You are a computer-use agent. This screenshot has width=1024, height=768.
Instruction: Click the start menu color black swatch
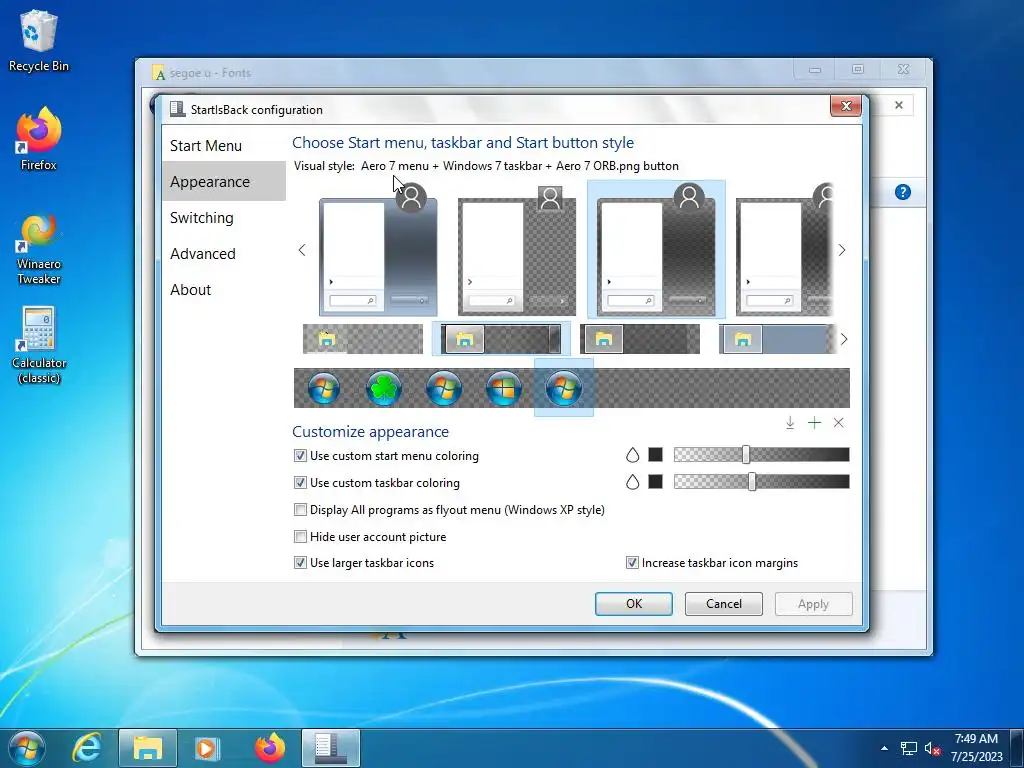pos(656,455)
